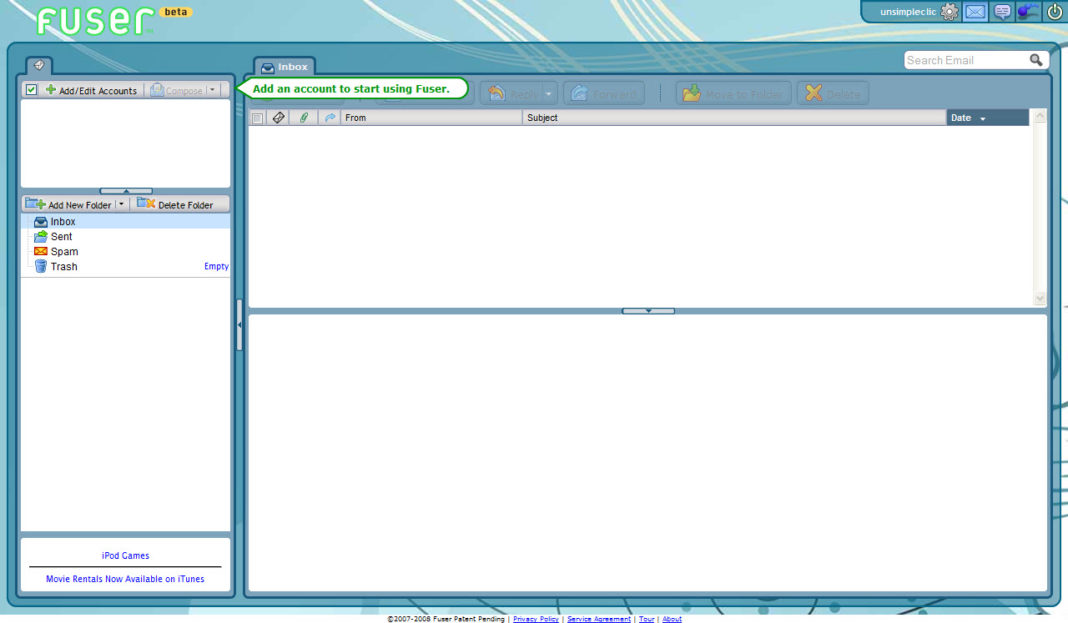1068x623 pixels.
Task: Log out with the power icon
Action: point(1054,12)
